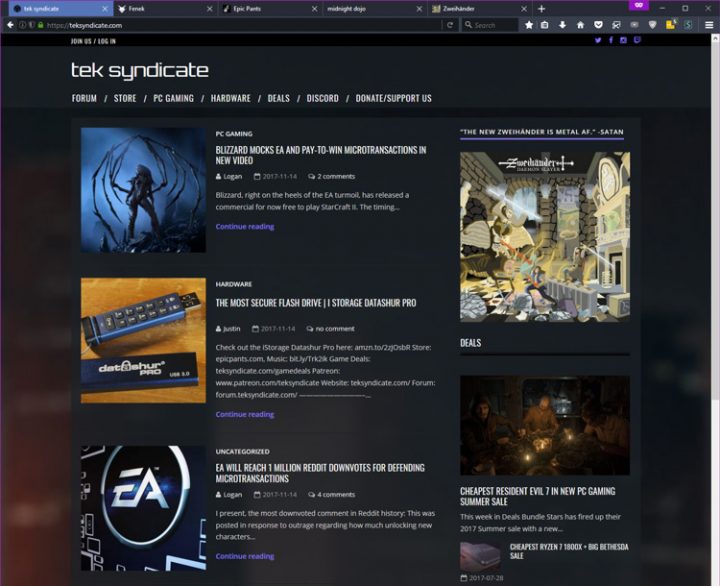Open the DONATE/SUPPORT US menu item
This screenshot has width=720, height=586.
click(394, 98)
